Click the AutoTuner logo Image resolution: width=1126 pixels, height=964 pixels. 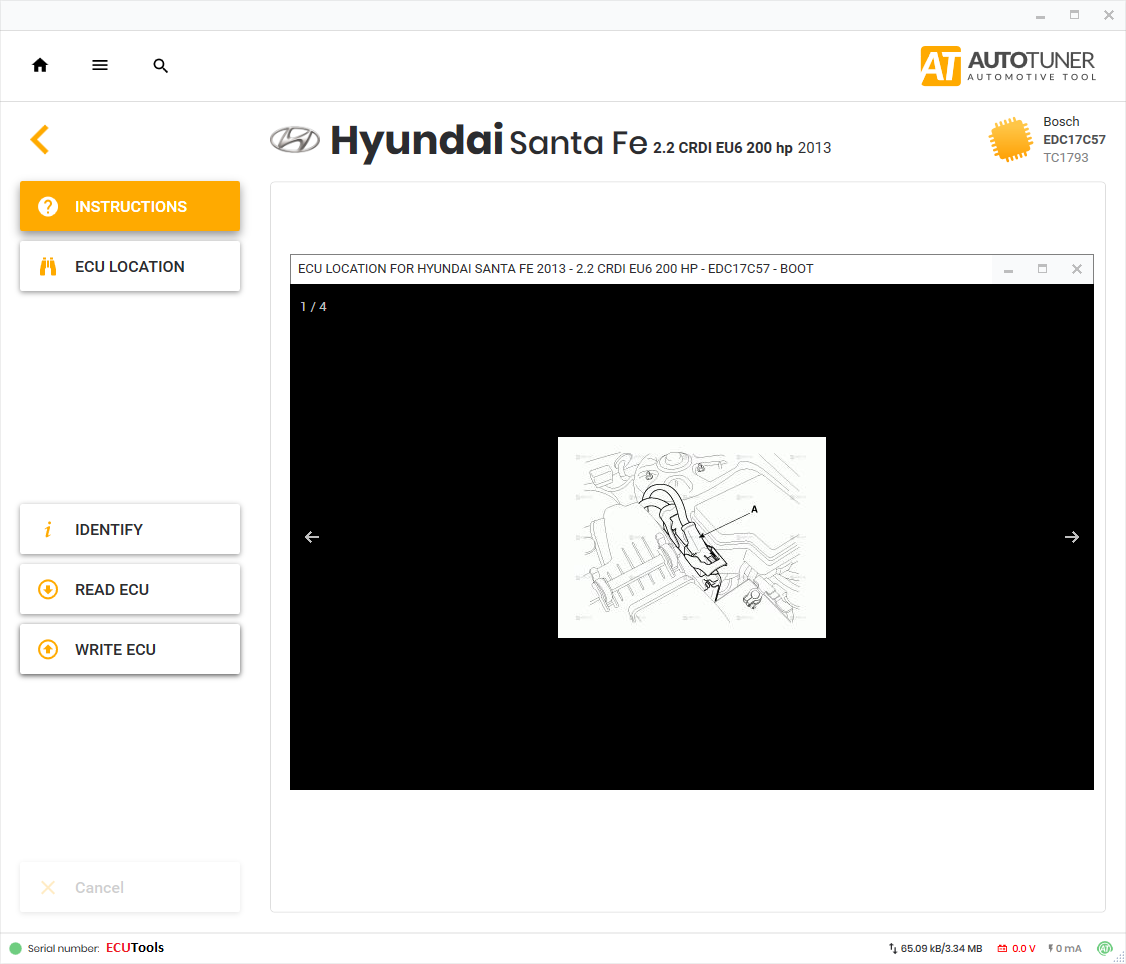pyautogui.click(x=1008, y=66)
